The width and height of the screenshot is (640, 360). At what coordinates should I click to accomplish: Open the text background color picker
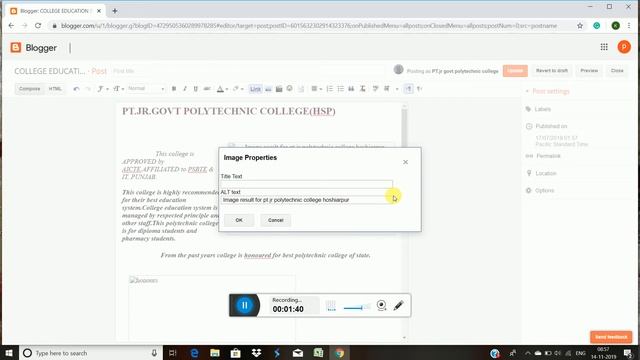tap(237, 89)
